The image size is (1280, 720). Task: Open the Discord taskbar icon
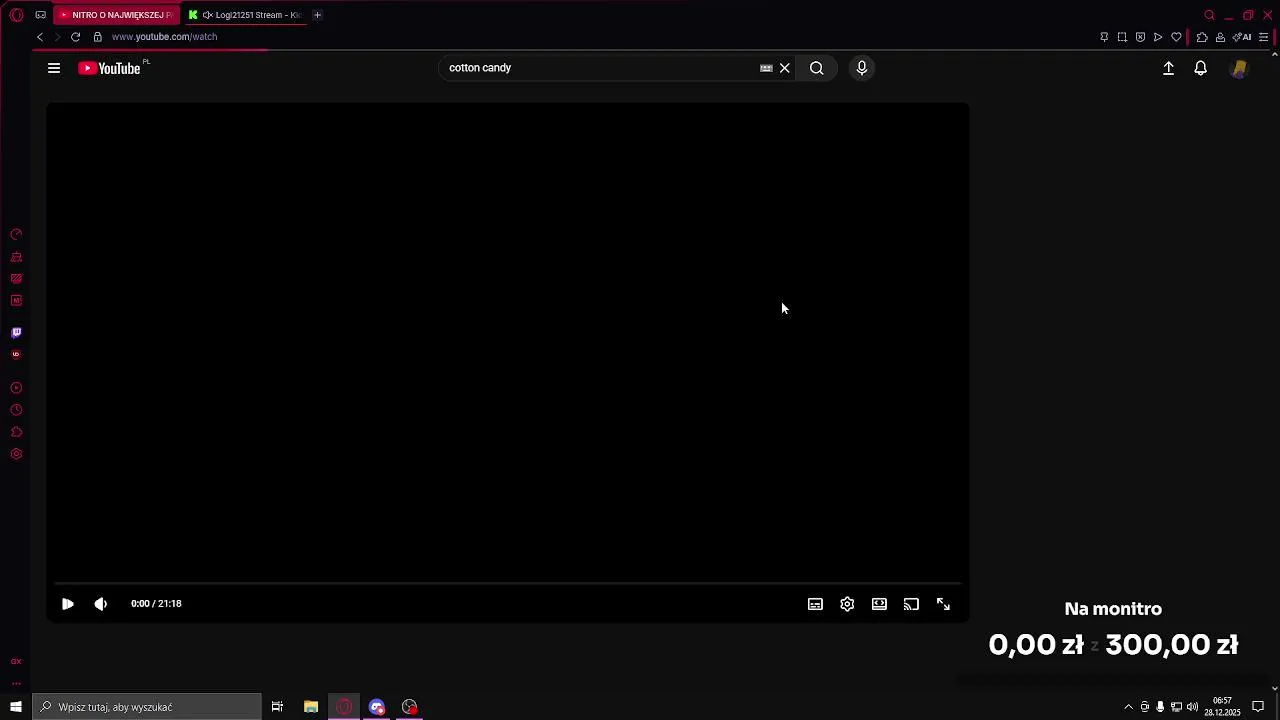point(377,707)
